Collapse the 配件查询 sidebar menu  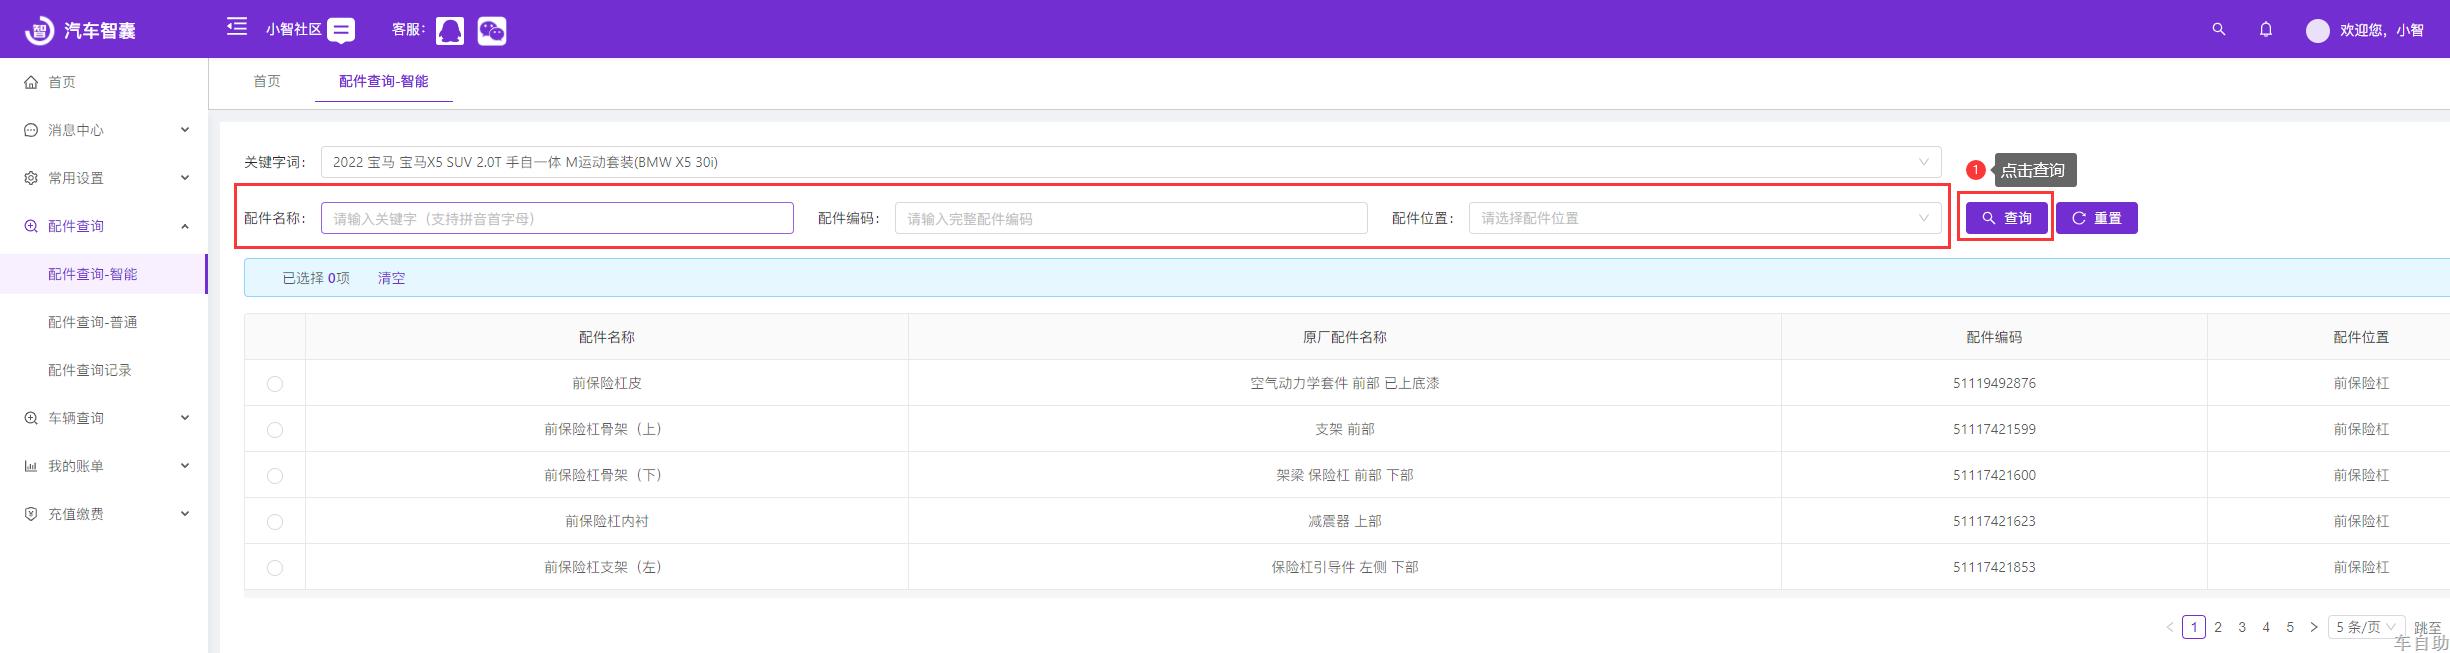pos(185,226)
